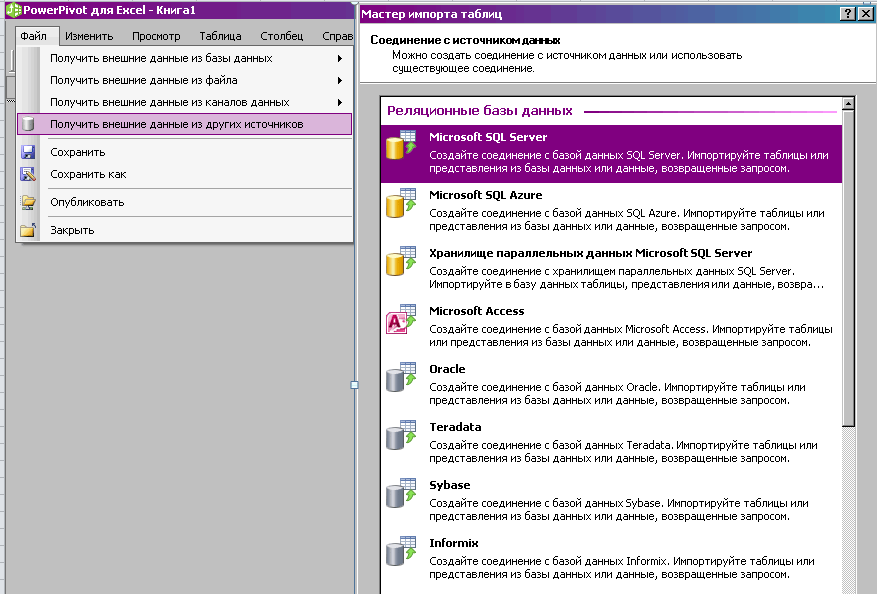The width and height of the screenshot is (877, 594).
Task: Click the Oracle database icon
Action: coord(401,377)
